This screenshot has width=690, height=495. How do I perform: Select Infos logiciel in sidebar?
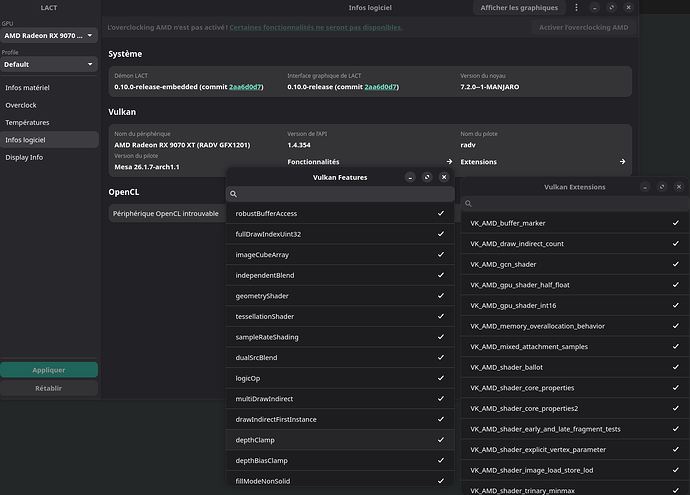pos(49,140)
